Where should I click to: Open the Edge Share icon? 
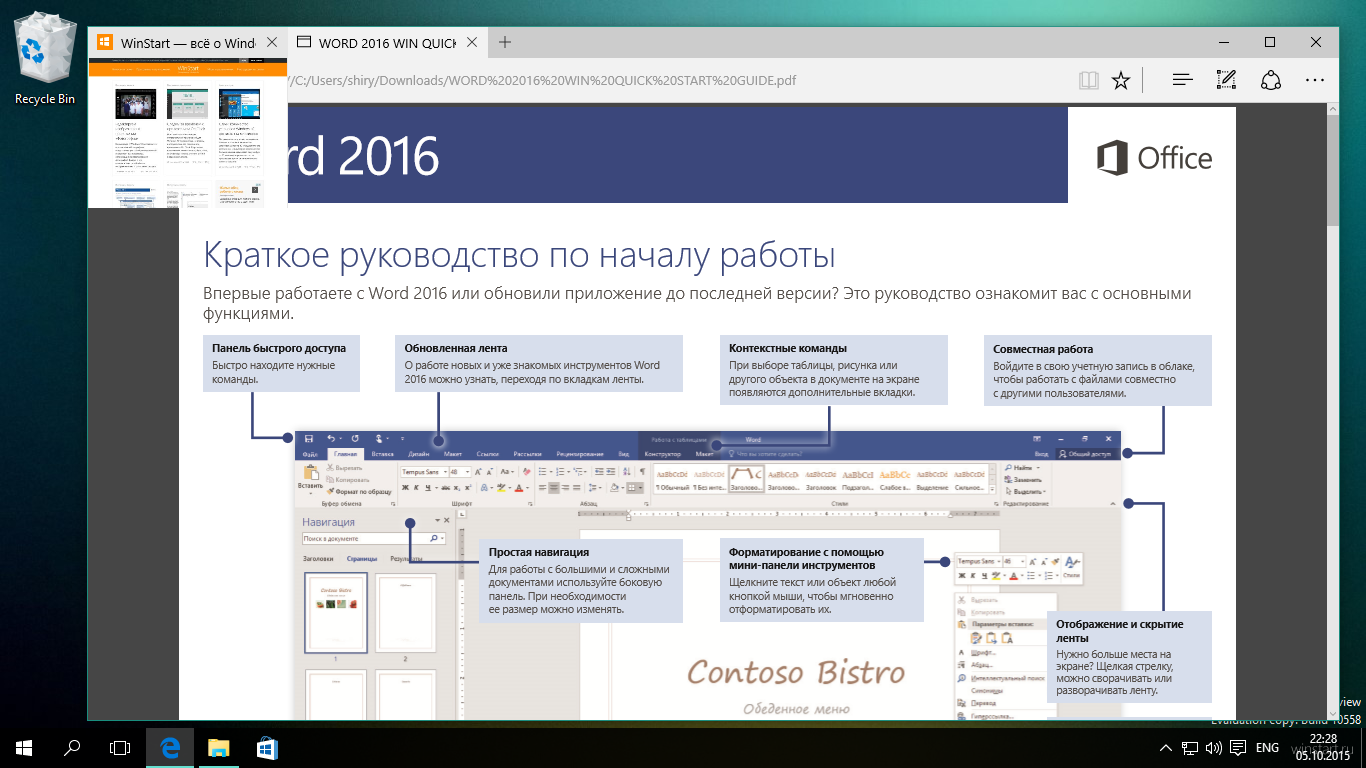pyautogui.click(x=1270, y=81)
